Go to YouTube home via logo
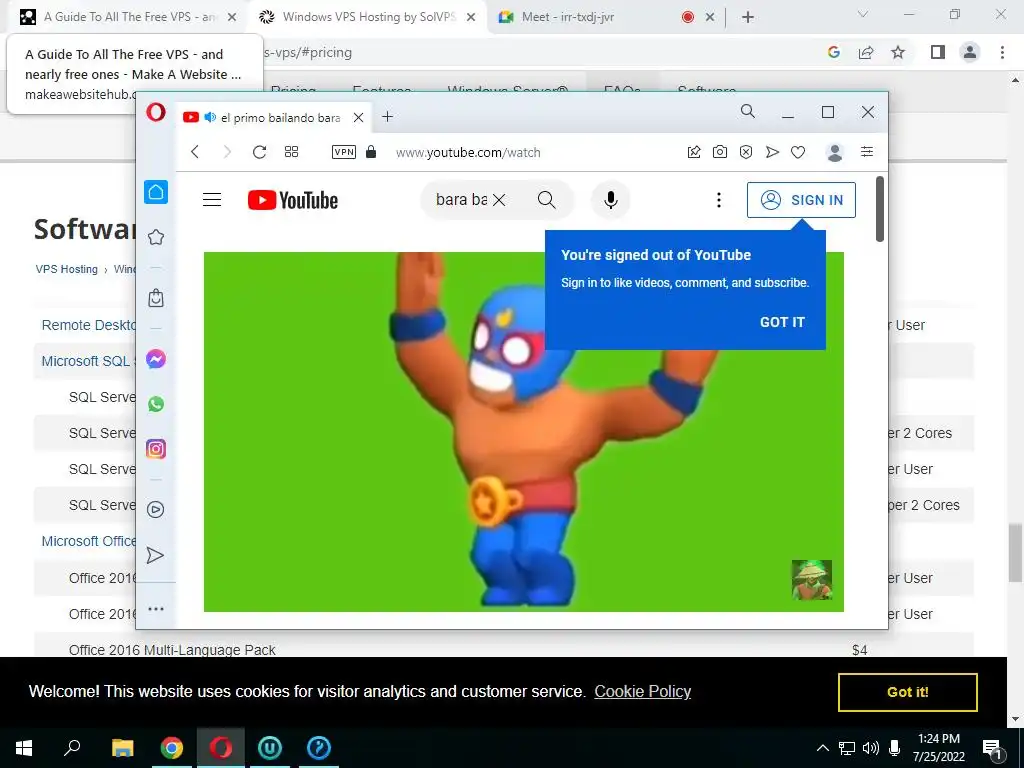 click(x=293, y=200)
